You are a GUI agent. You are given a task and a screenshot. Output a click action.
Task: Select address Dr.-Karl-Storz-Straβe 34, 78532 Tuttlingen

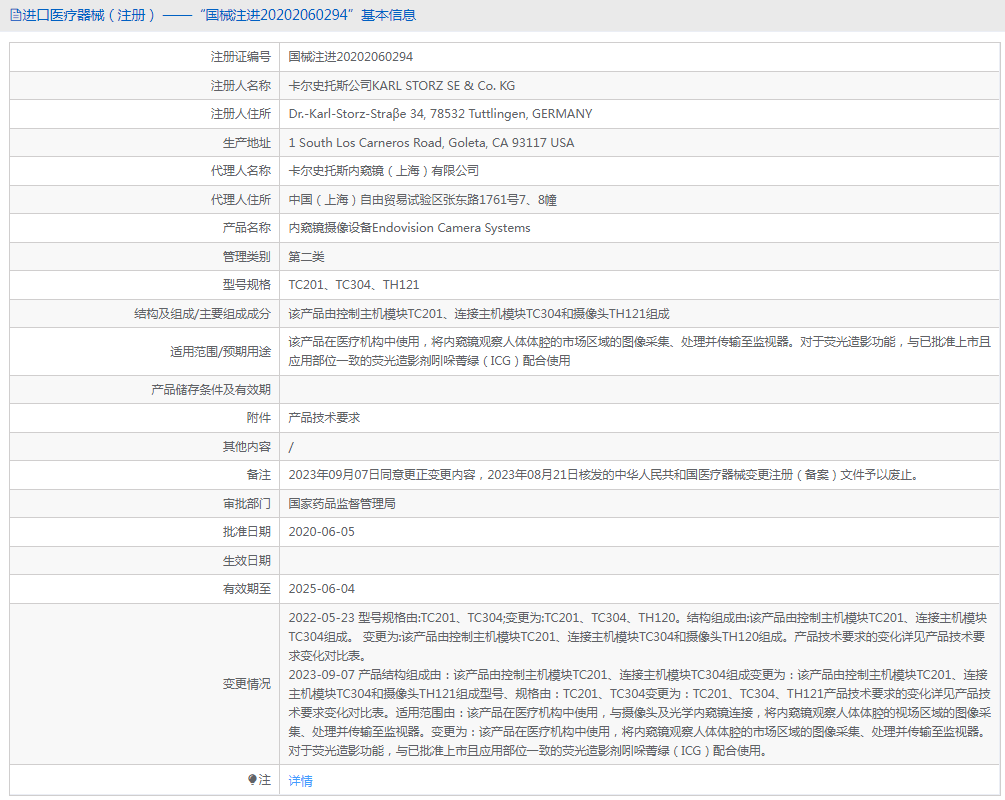coord(440,114)
